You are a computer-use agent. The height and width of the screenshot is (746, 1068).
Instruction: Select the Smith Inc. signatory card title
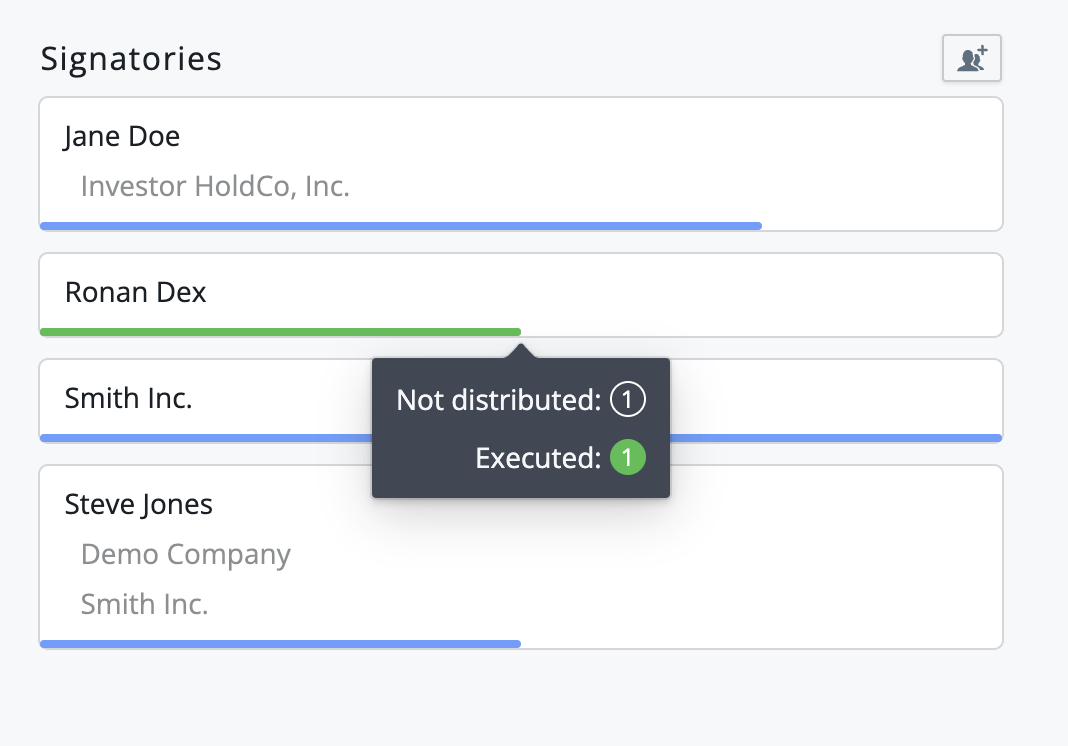[x=128, y=398]
